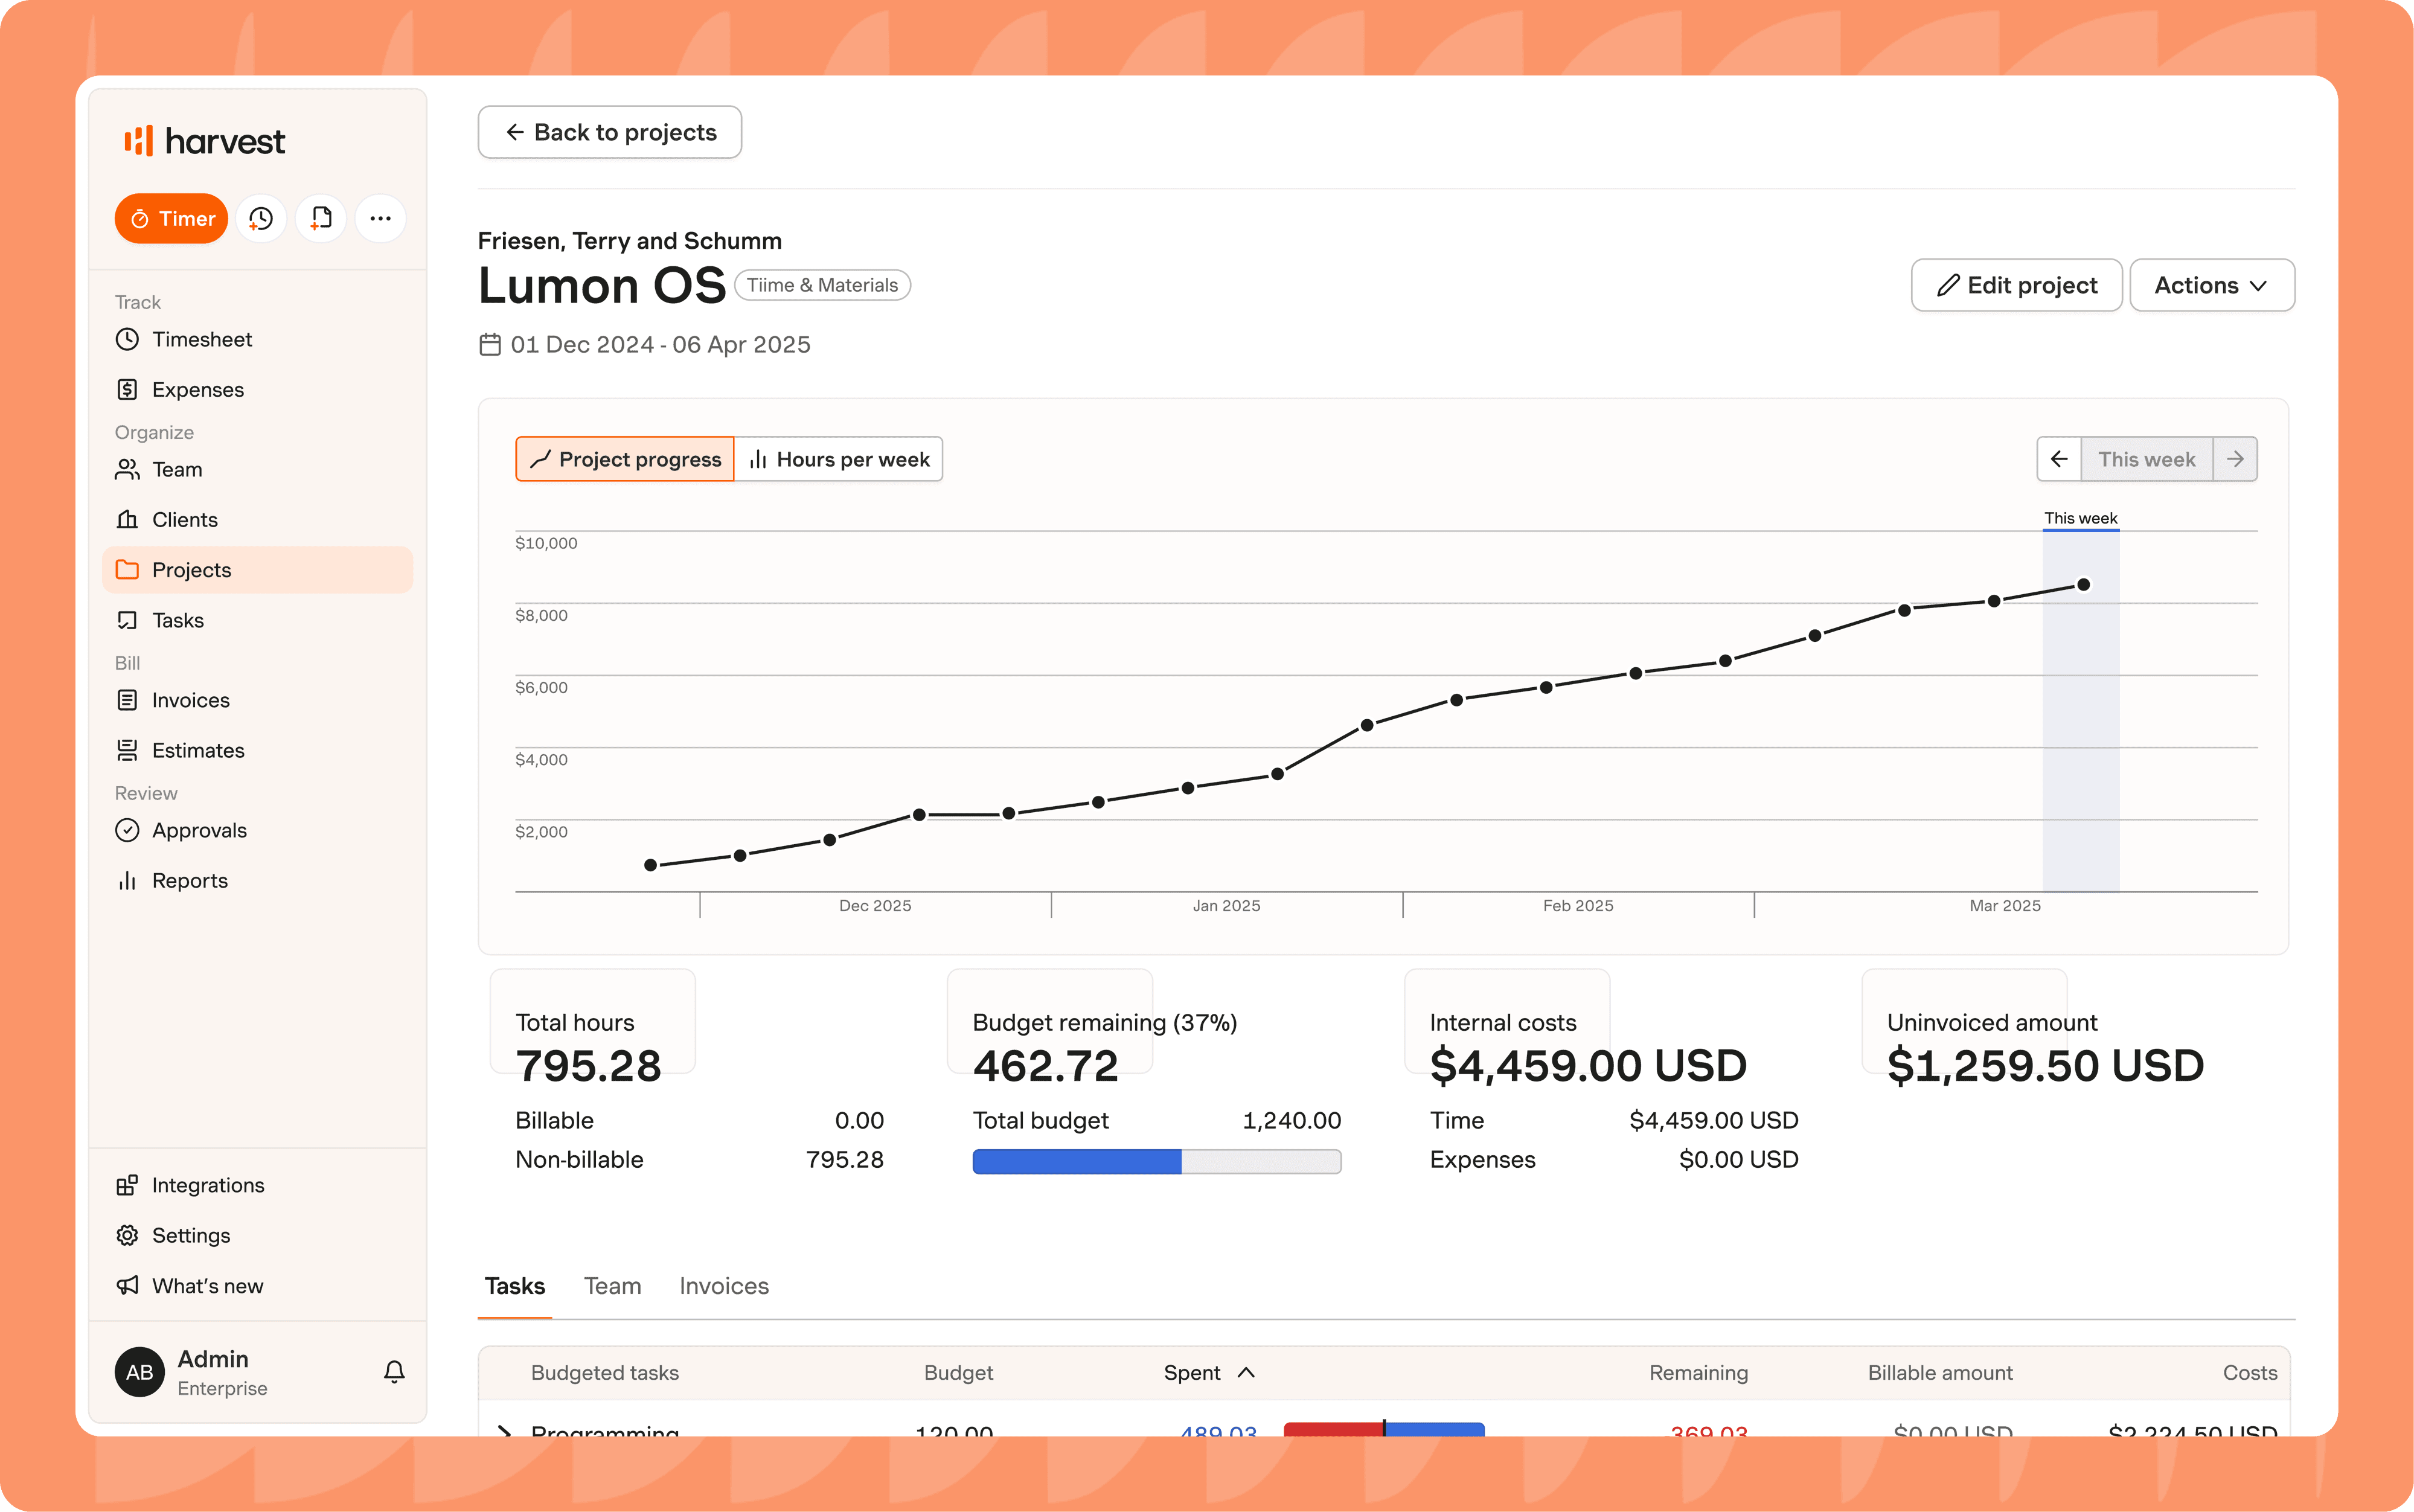Click the Edit project button
This screenshot has height=1512, width=2414.
click(x=2016, y=285)
